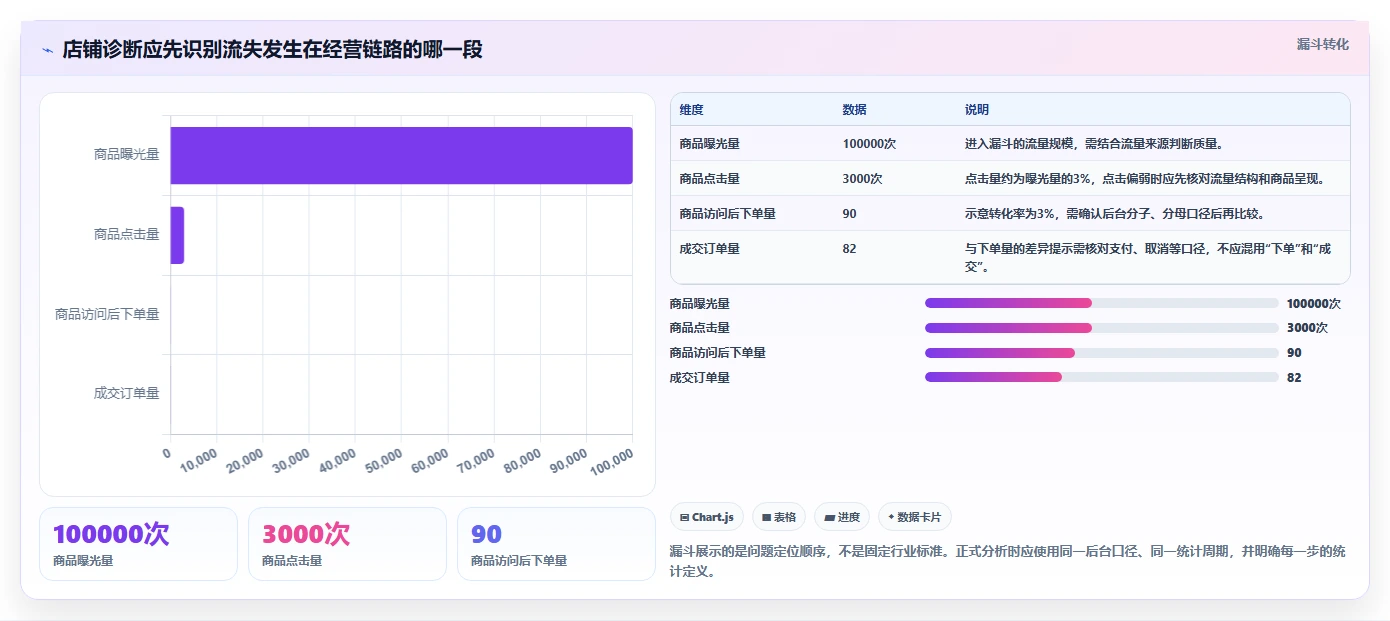Click the Chart.js chip
This screenshot has width=1390, height=621.
[x=707, y=517]
